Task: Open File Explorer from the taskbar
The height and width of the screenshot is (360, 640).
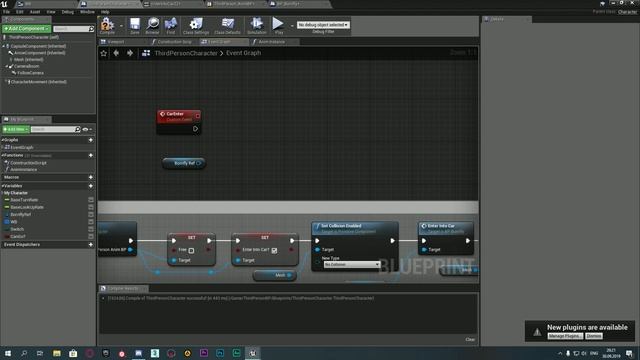Action: point(57,353)
